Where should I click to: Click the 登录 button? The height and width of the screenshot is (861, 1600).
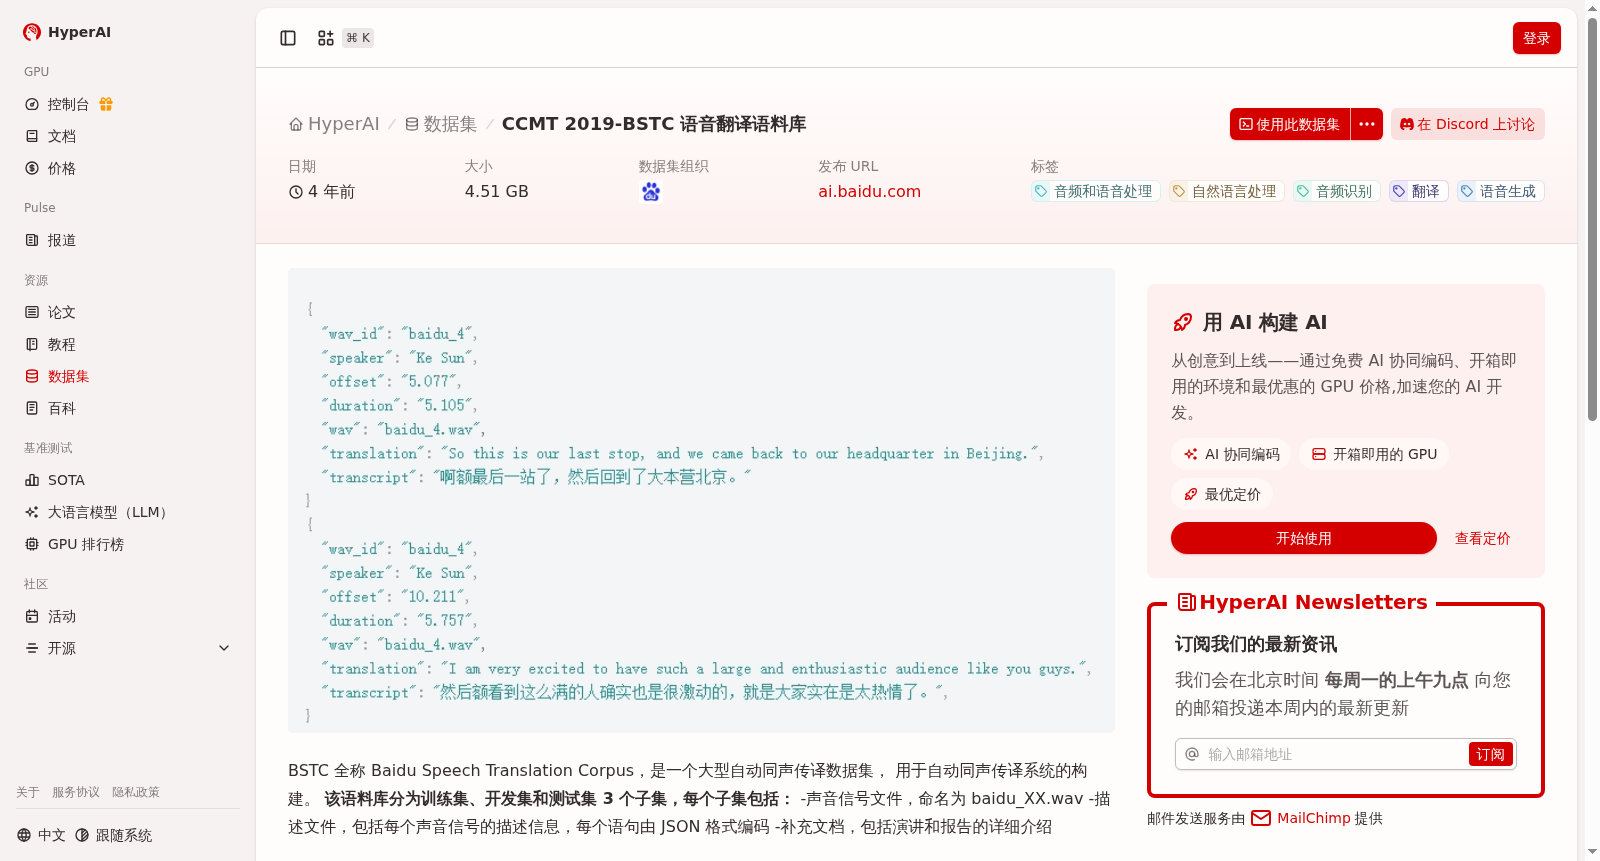point(1537,38)
